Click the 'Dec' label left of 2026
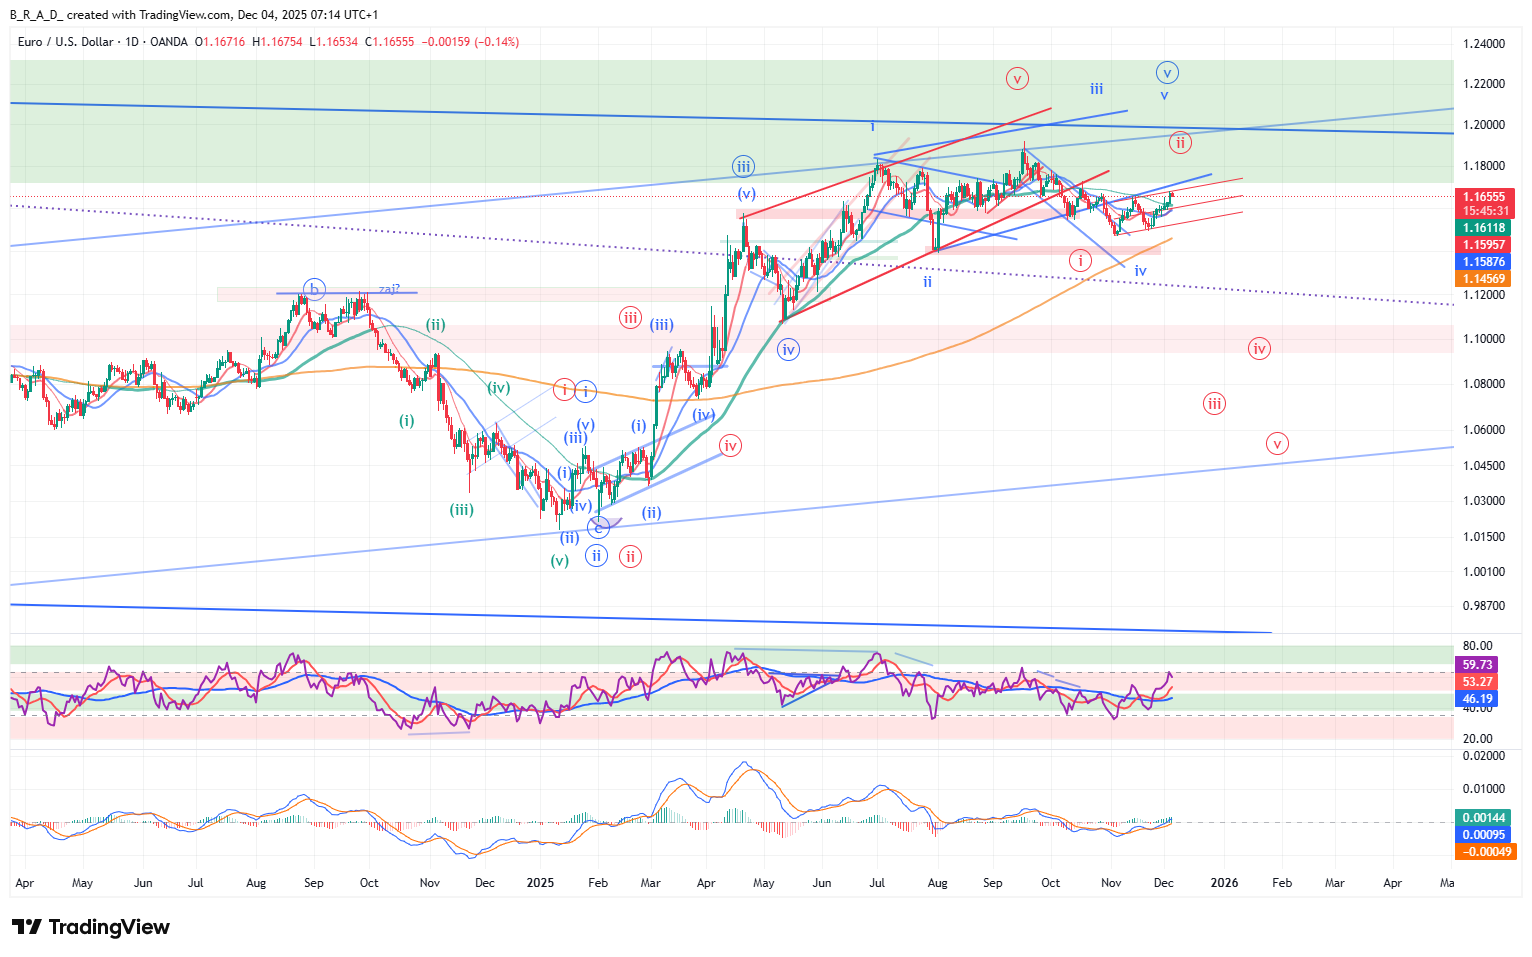This screenshot has width=1532, height=957. 1164,883
